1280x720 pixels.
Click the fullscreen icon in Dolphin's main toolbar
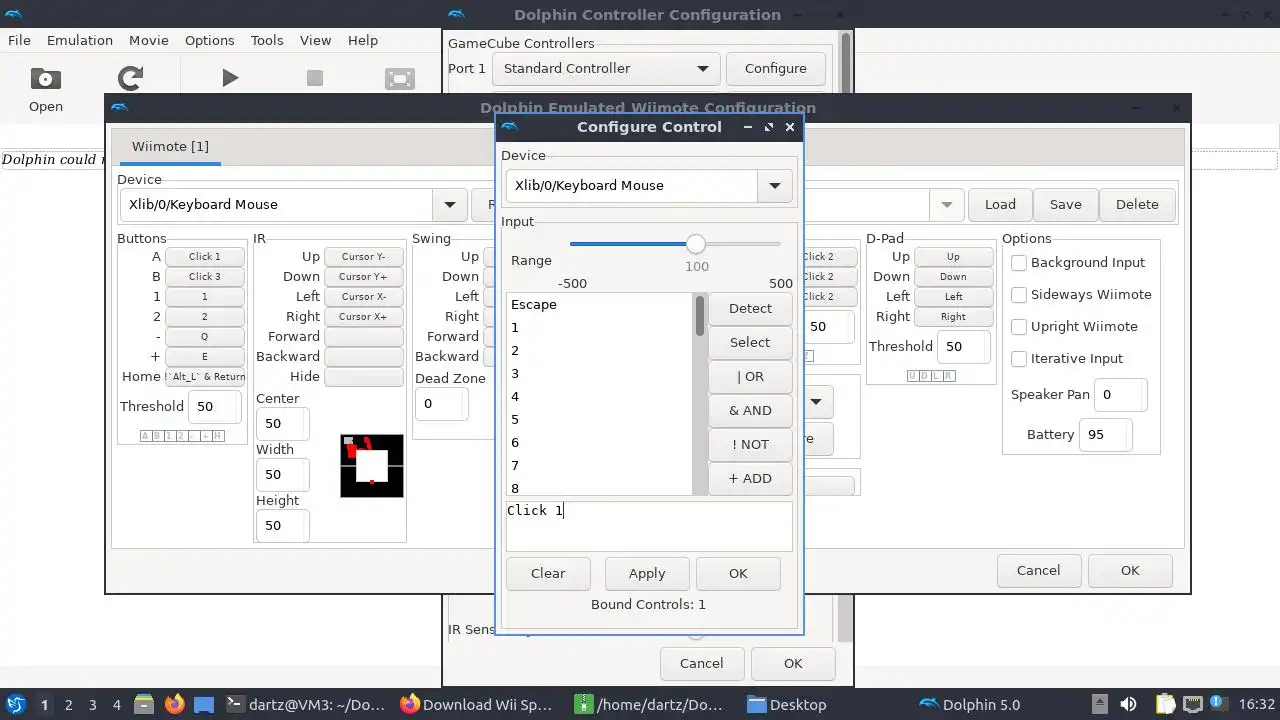pyautogui.click(x=399, y=78)
